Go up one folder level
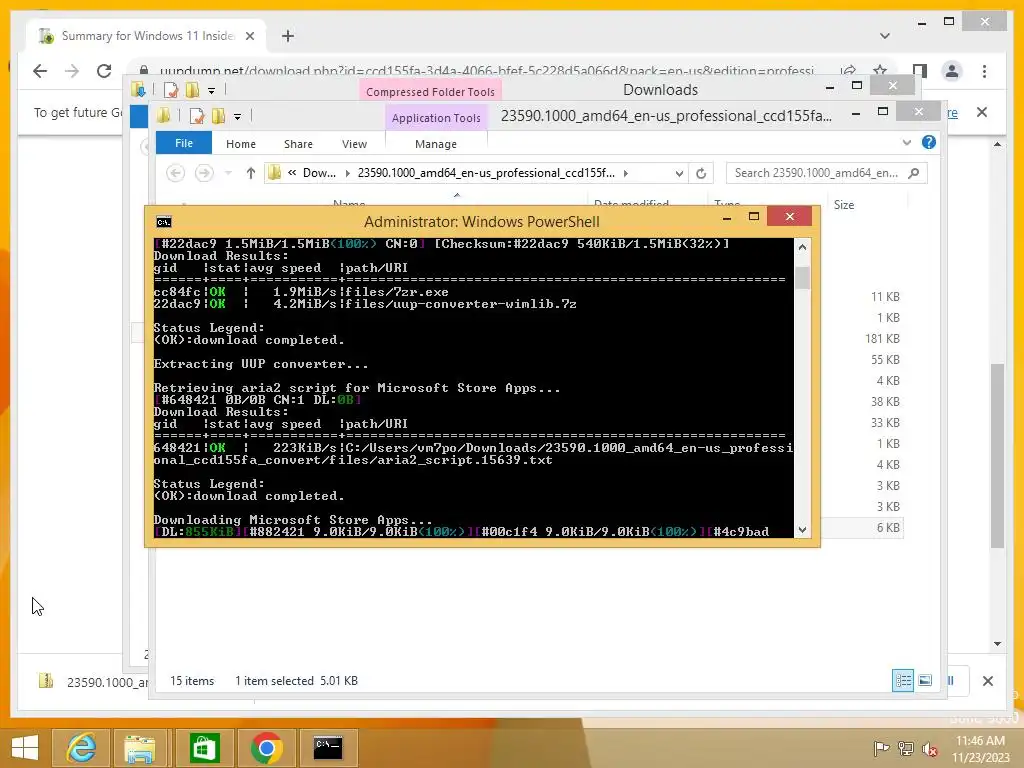 [x=251, y=173]
